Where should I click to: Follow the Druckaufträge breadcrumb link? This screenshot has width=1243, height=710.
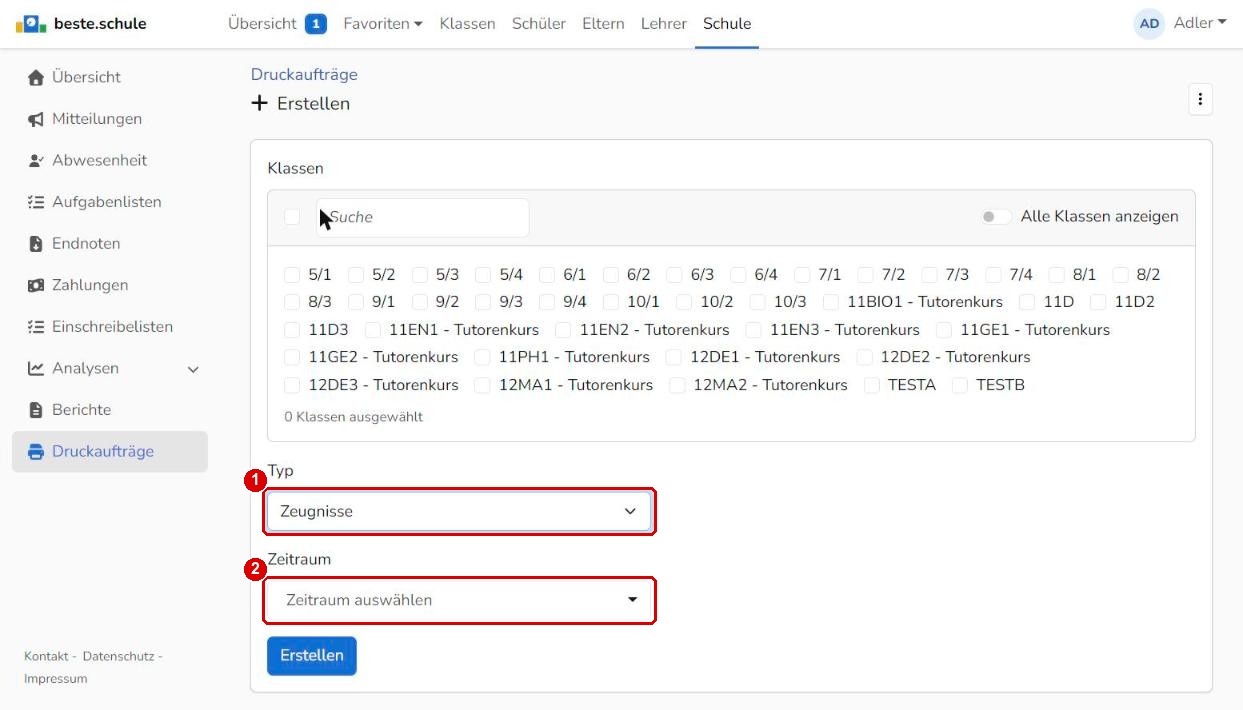[304, 75]
